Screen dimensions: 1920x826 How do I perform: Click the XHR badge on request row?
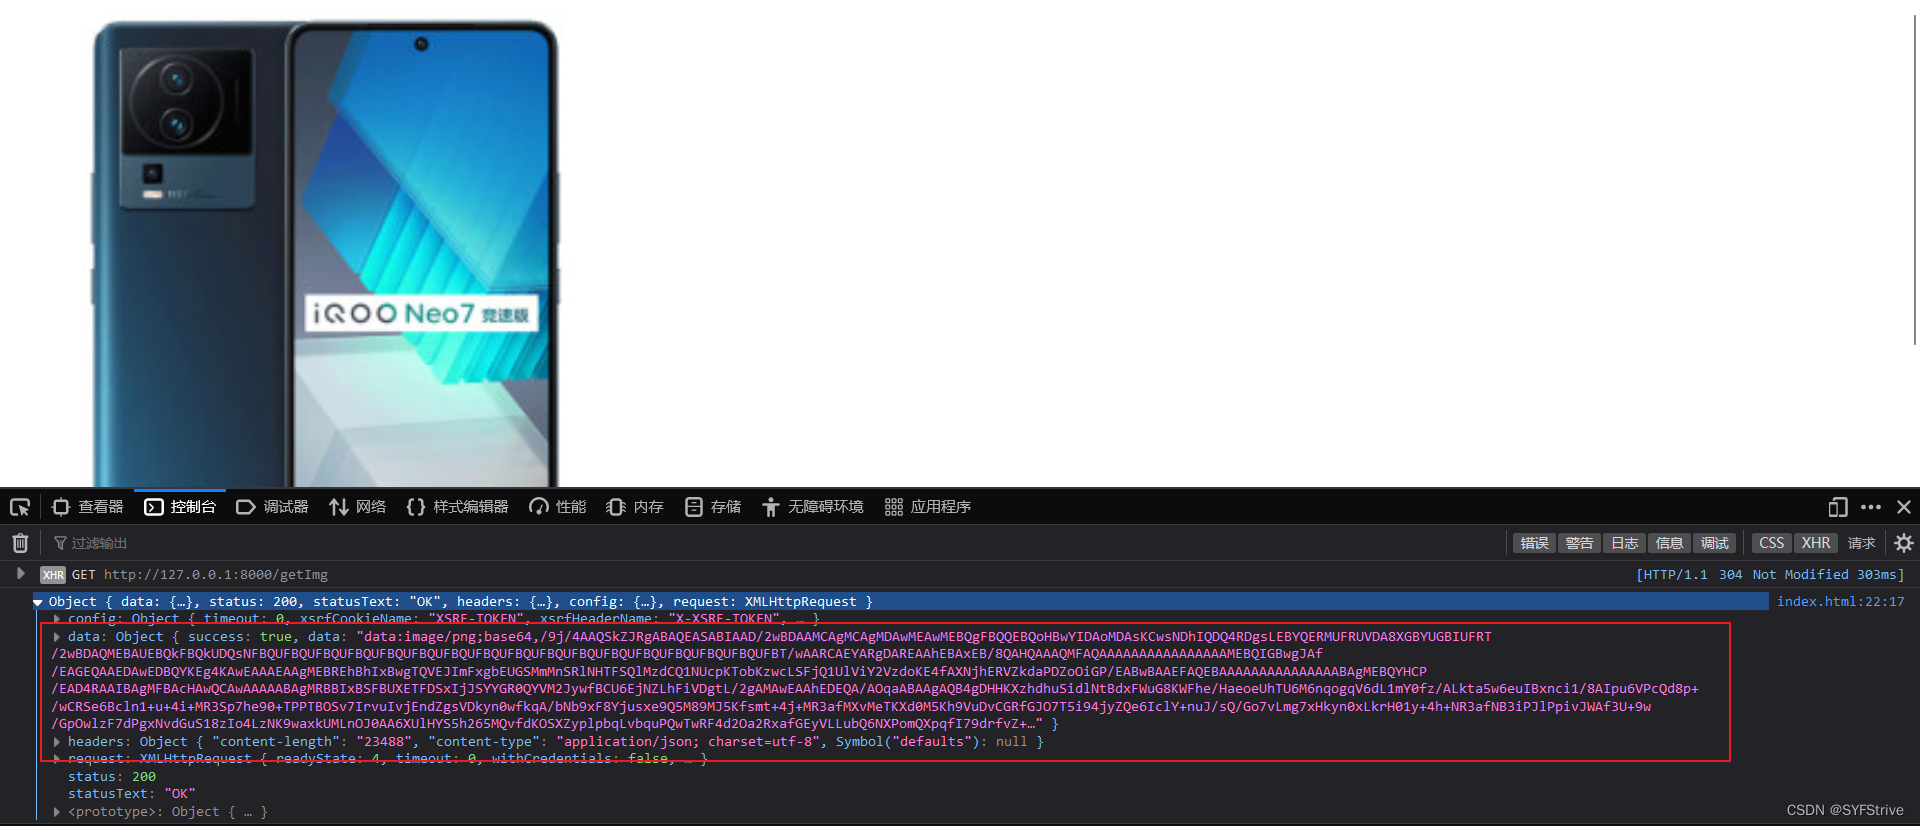tap(53, 575)
